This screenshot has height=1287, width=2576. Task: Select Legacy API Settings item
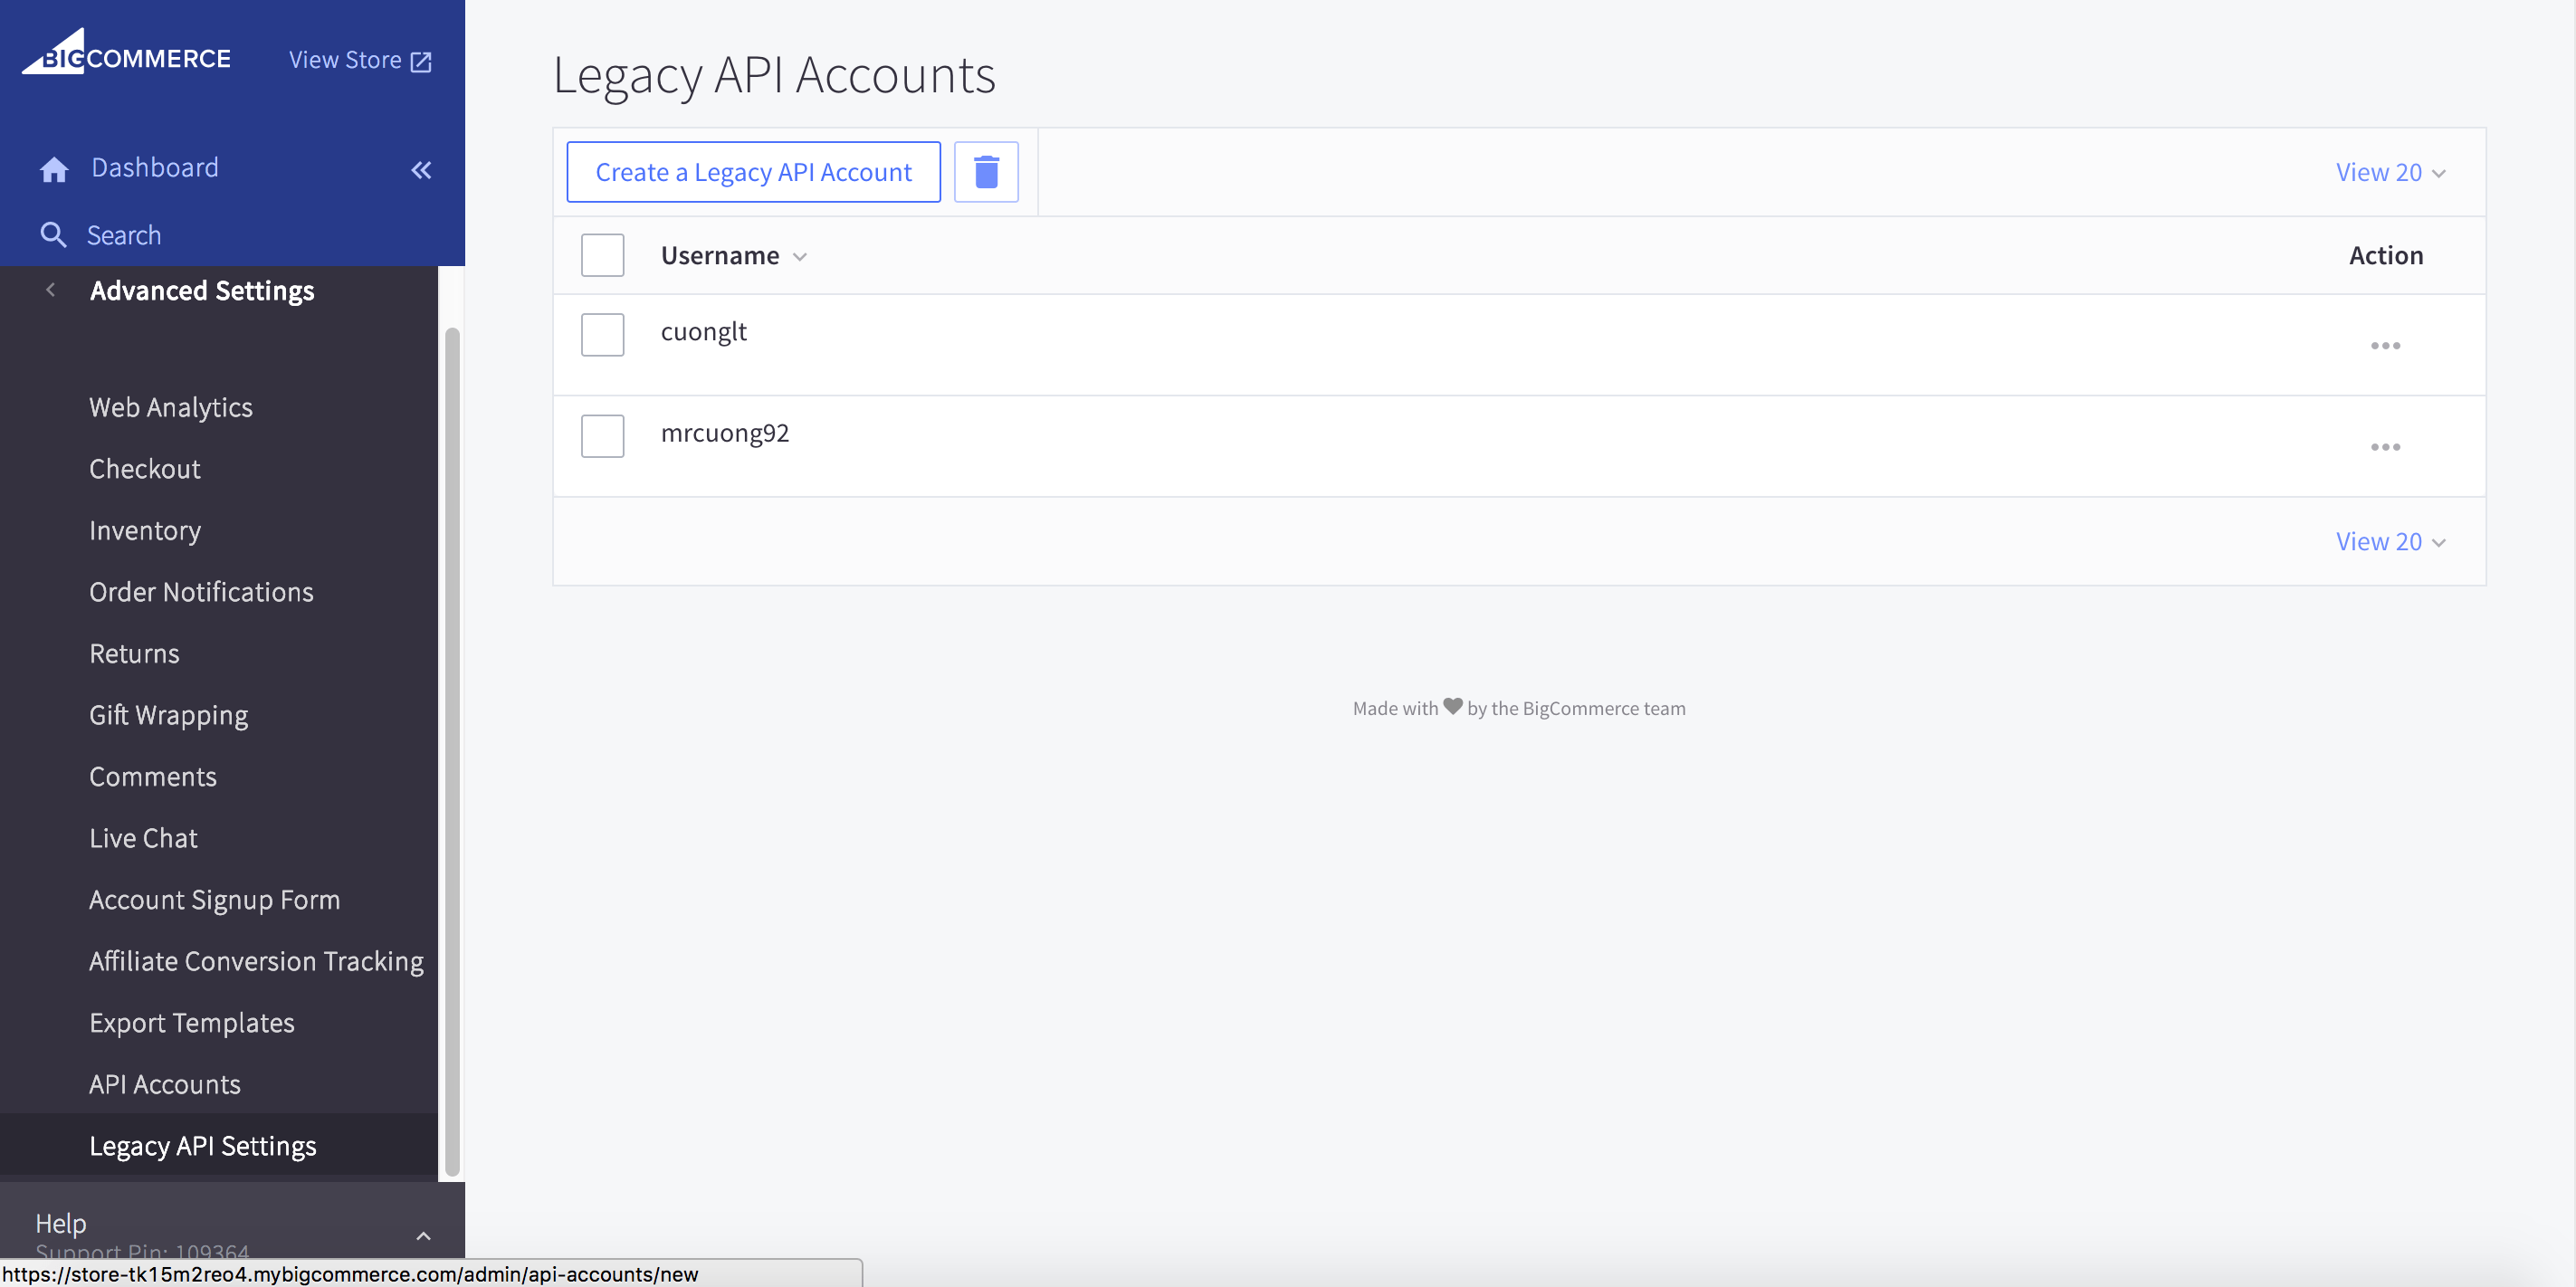click(x=219, y=1146)
